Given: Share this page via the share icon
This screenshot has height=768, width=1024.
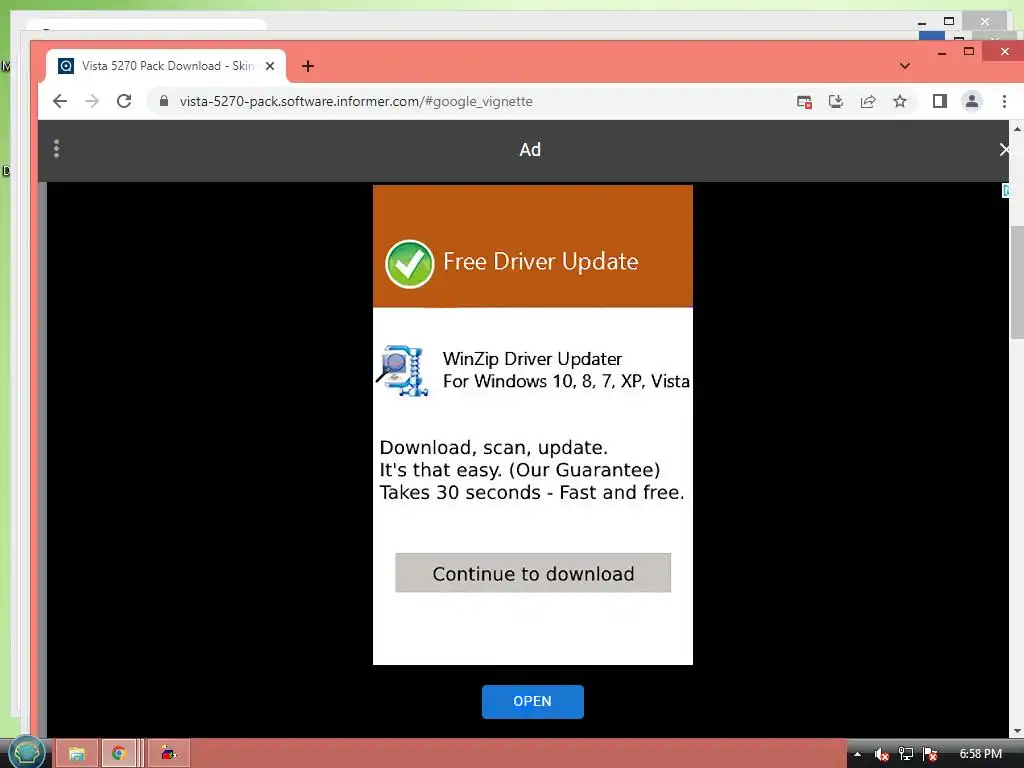Looking at the screenshot, I should pyautogui.click(x=868, y=101).
